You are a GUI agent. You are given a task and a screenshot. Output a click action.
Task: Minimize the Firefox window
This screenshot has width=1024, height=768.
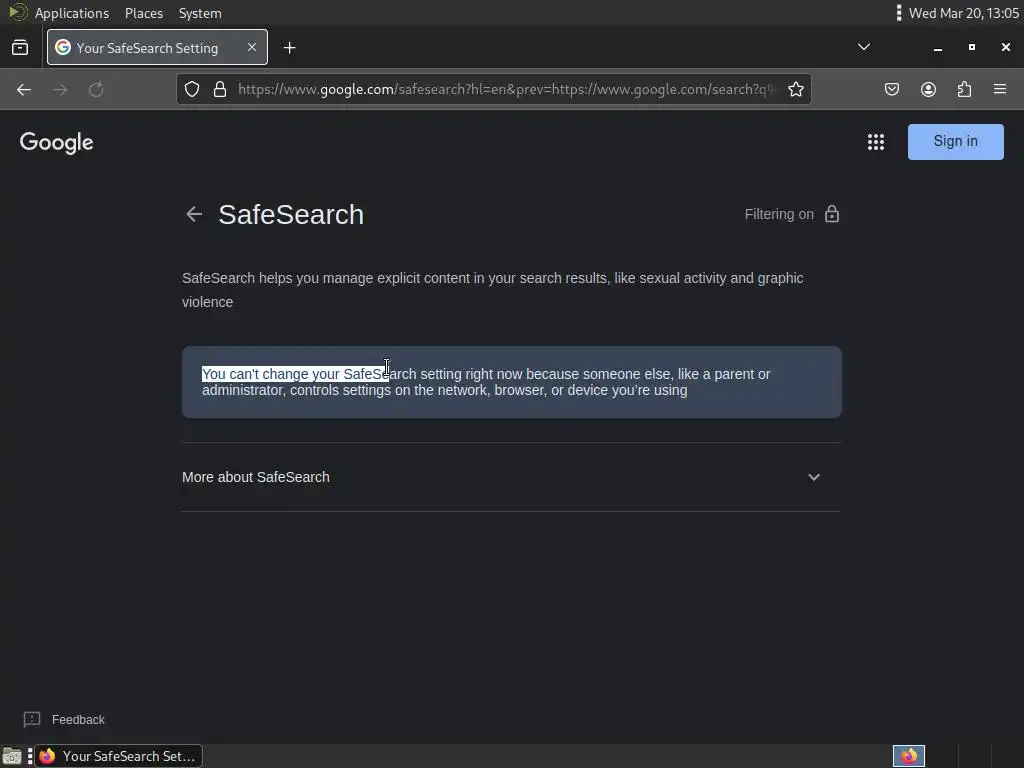coord(938,48)
